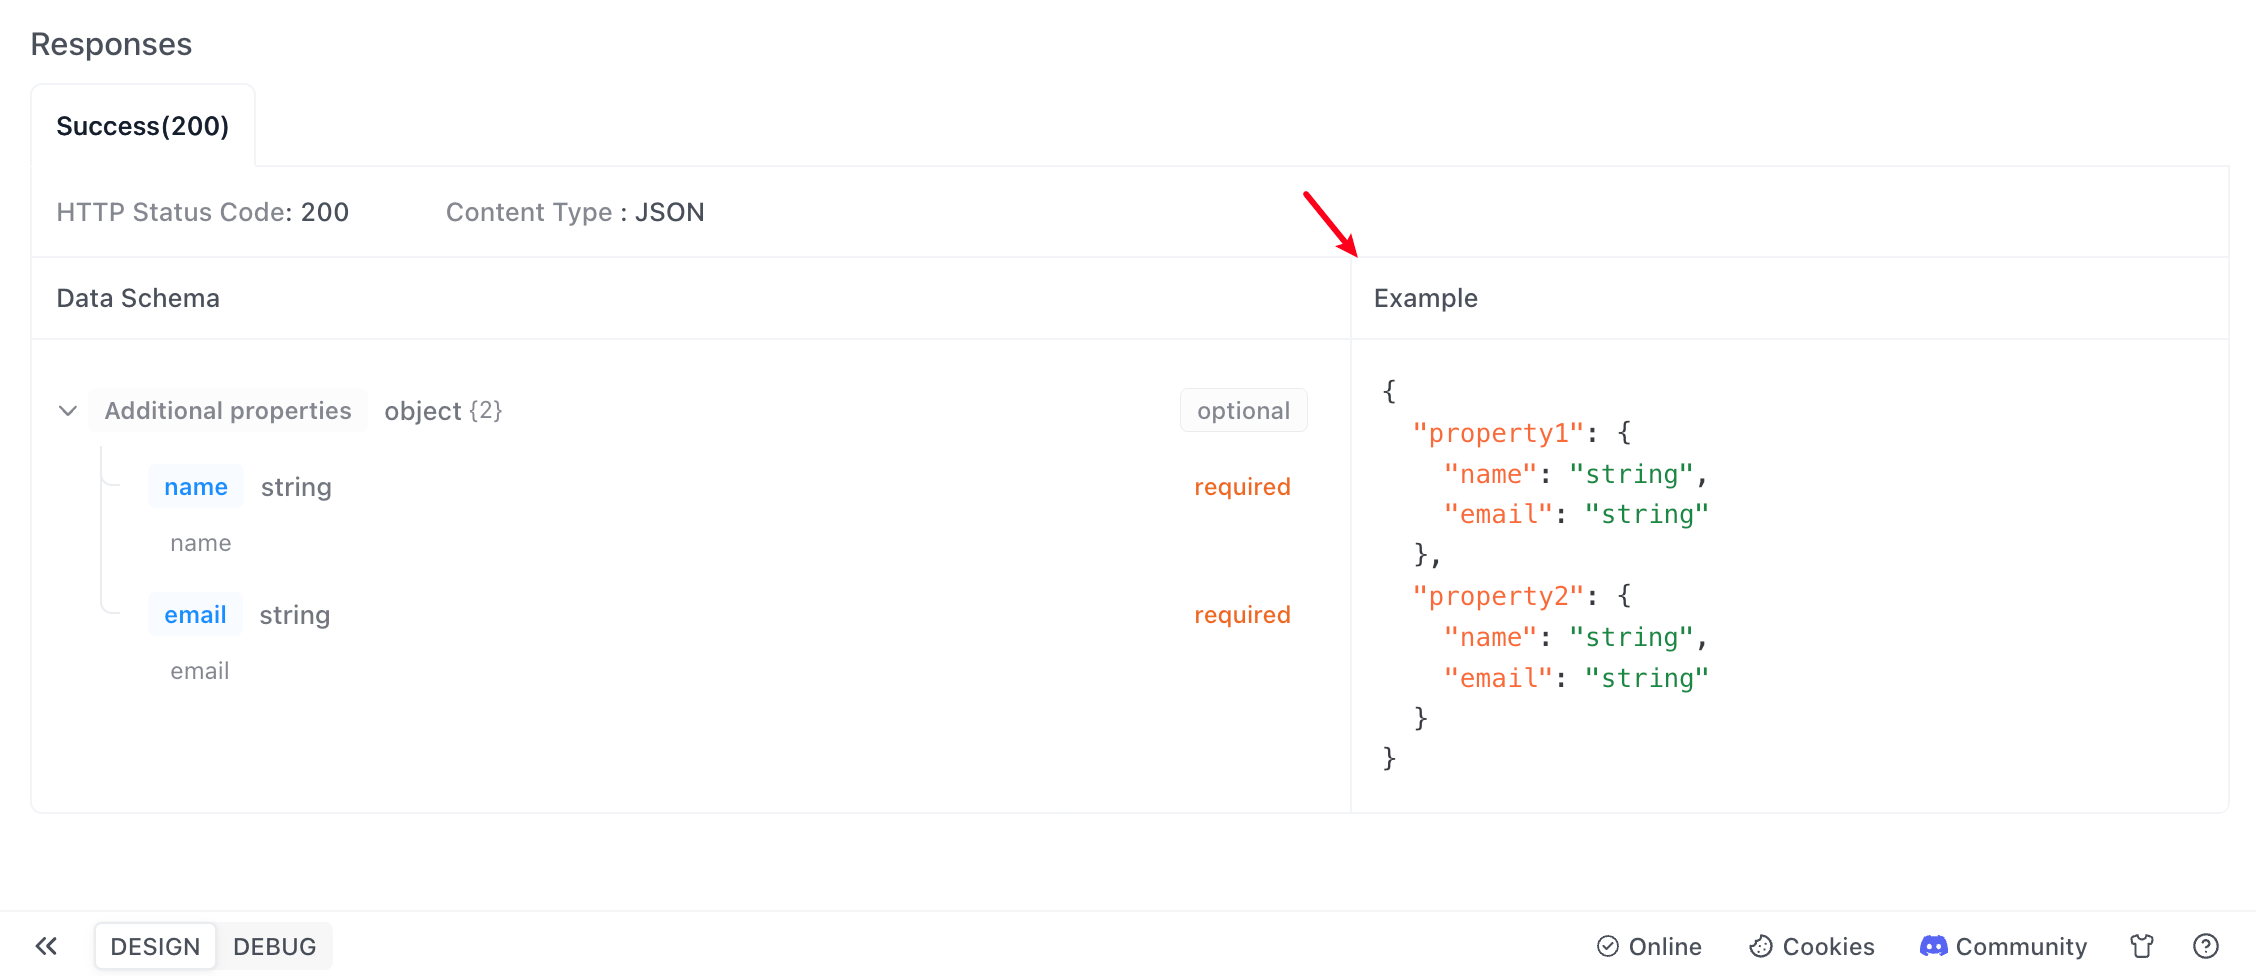Switch to DEBUG mode
Viewport: 2256px width, 976px height.
click(x=274, y=946)
